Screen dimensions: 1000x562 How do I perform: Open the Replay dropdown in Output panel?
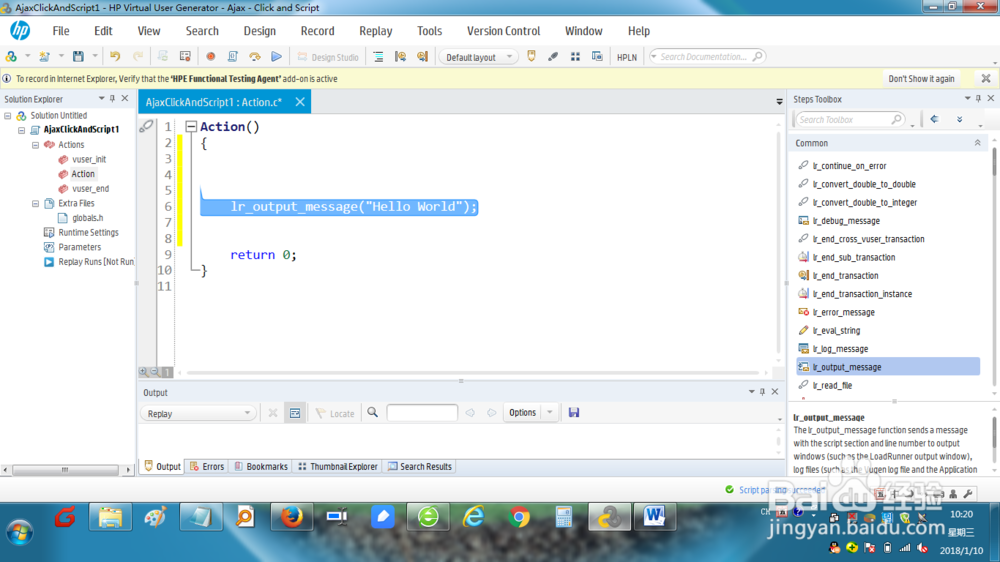tap(198, 413)
